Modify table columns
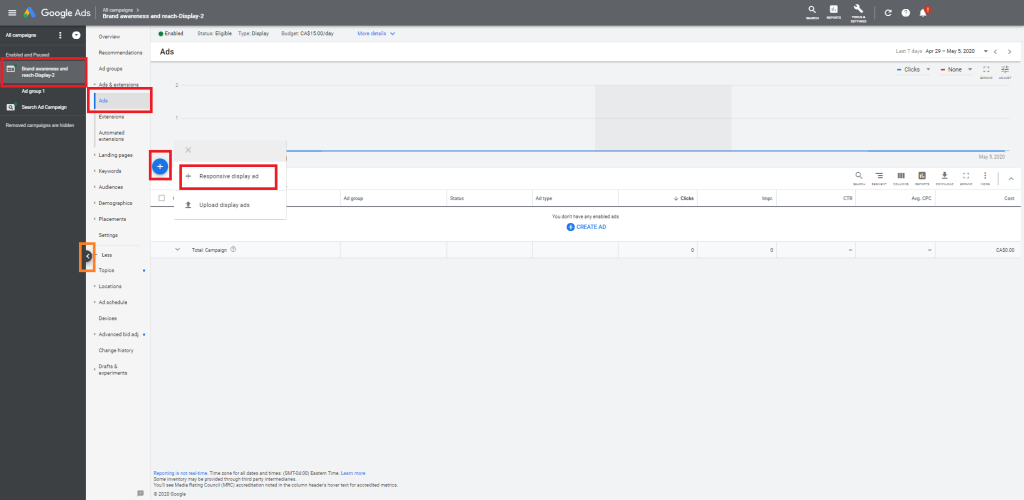This screenshot has width=1024, height=500. coord(901,178)
